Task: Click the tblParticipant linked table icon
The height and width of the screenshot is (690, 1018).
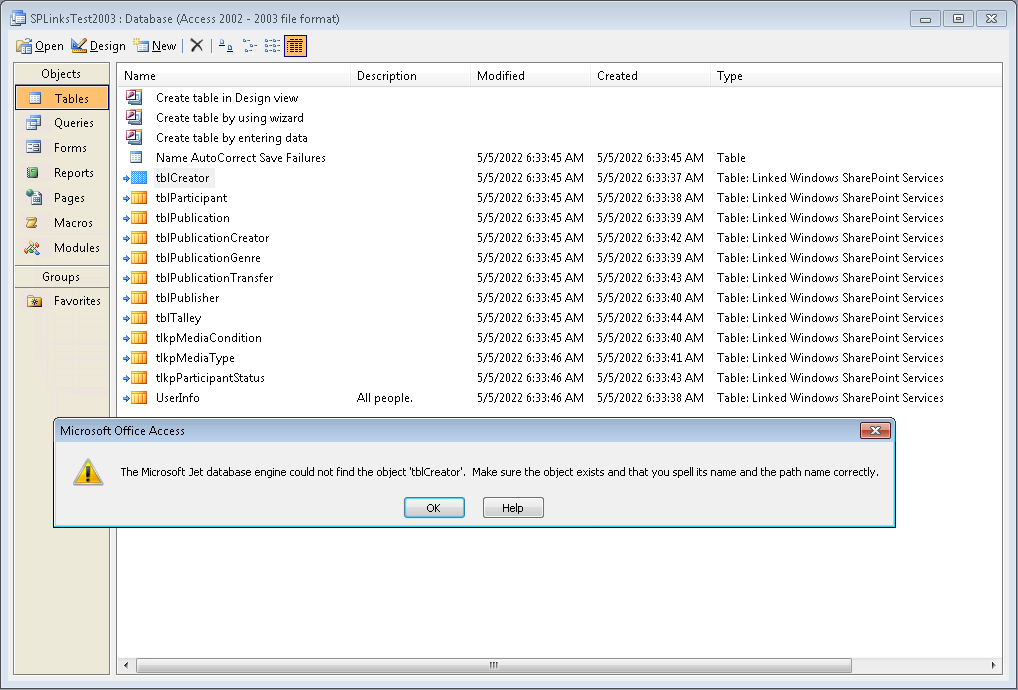Action: pyautogui.click(x=136, y=197)
